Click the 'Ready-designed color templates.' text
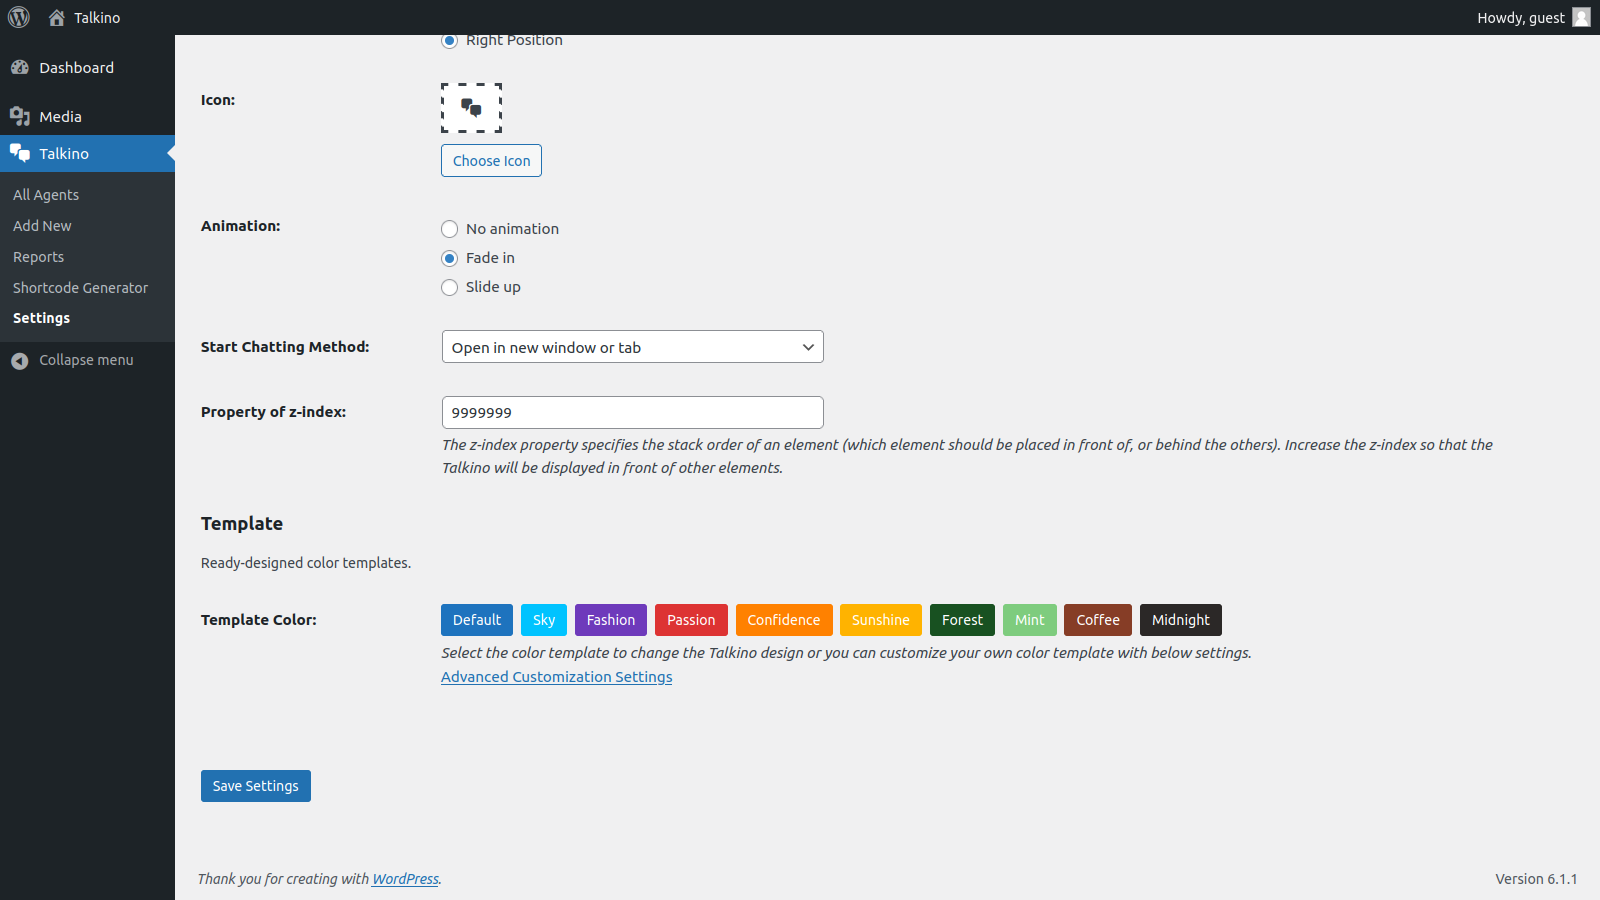Viewport: 1600px width, 900px height. pos(306,563)
